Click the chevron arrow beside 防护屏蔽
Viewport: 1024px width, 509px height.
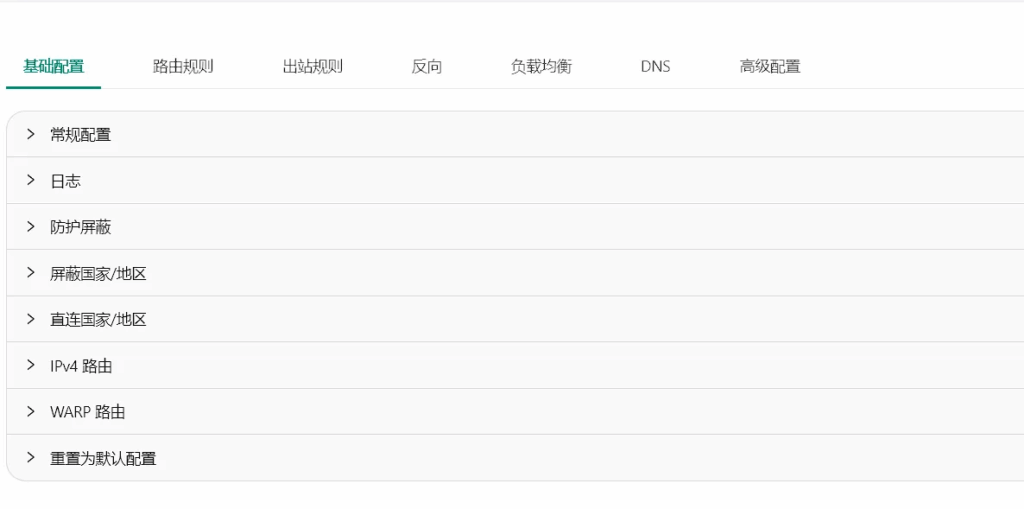pos(31,227)
